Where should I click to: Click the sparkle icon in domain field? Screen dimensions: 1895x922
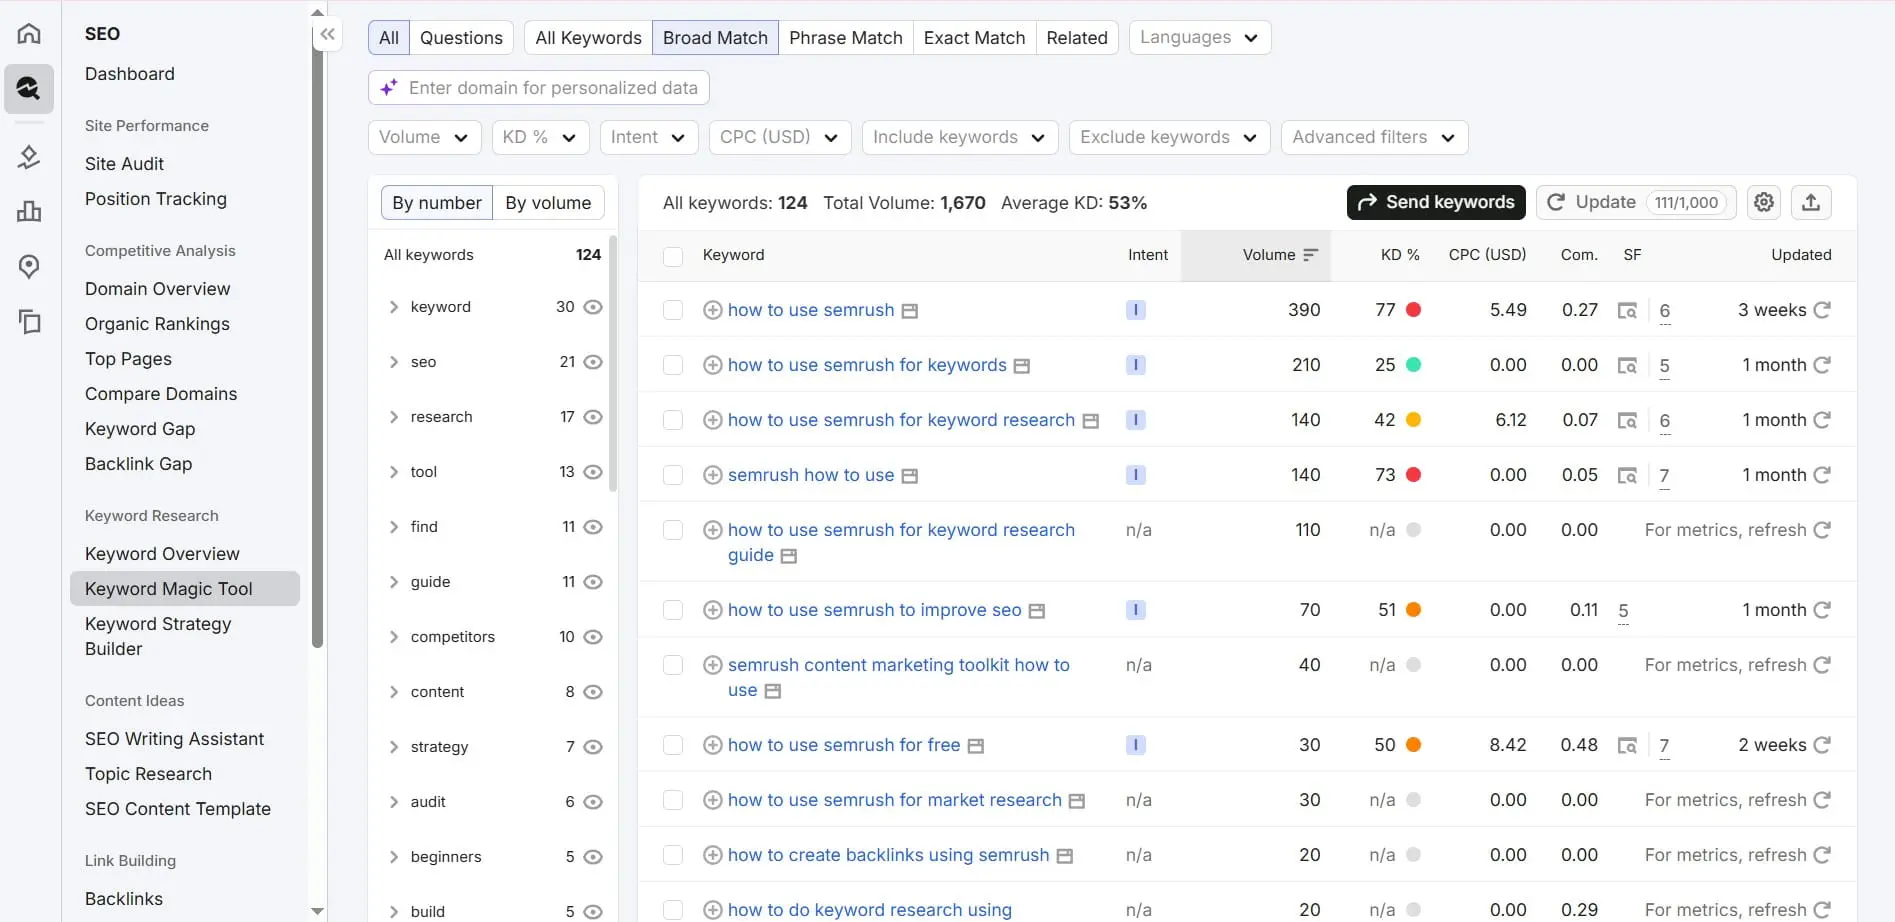(x=389, y=88)
